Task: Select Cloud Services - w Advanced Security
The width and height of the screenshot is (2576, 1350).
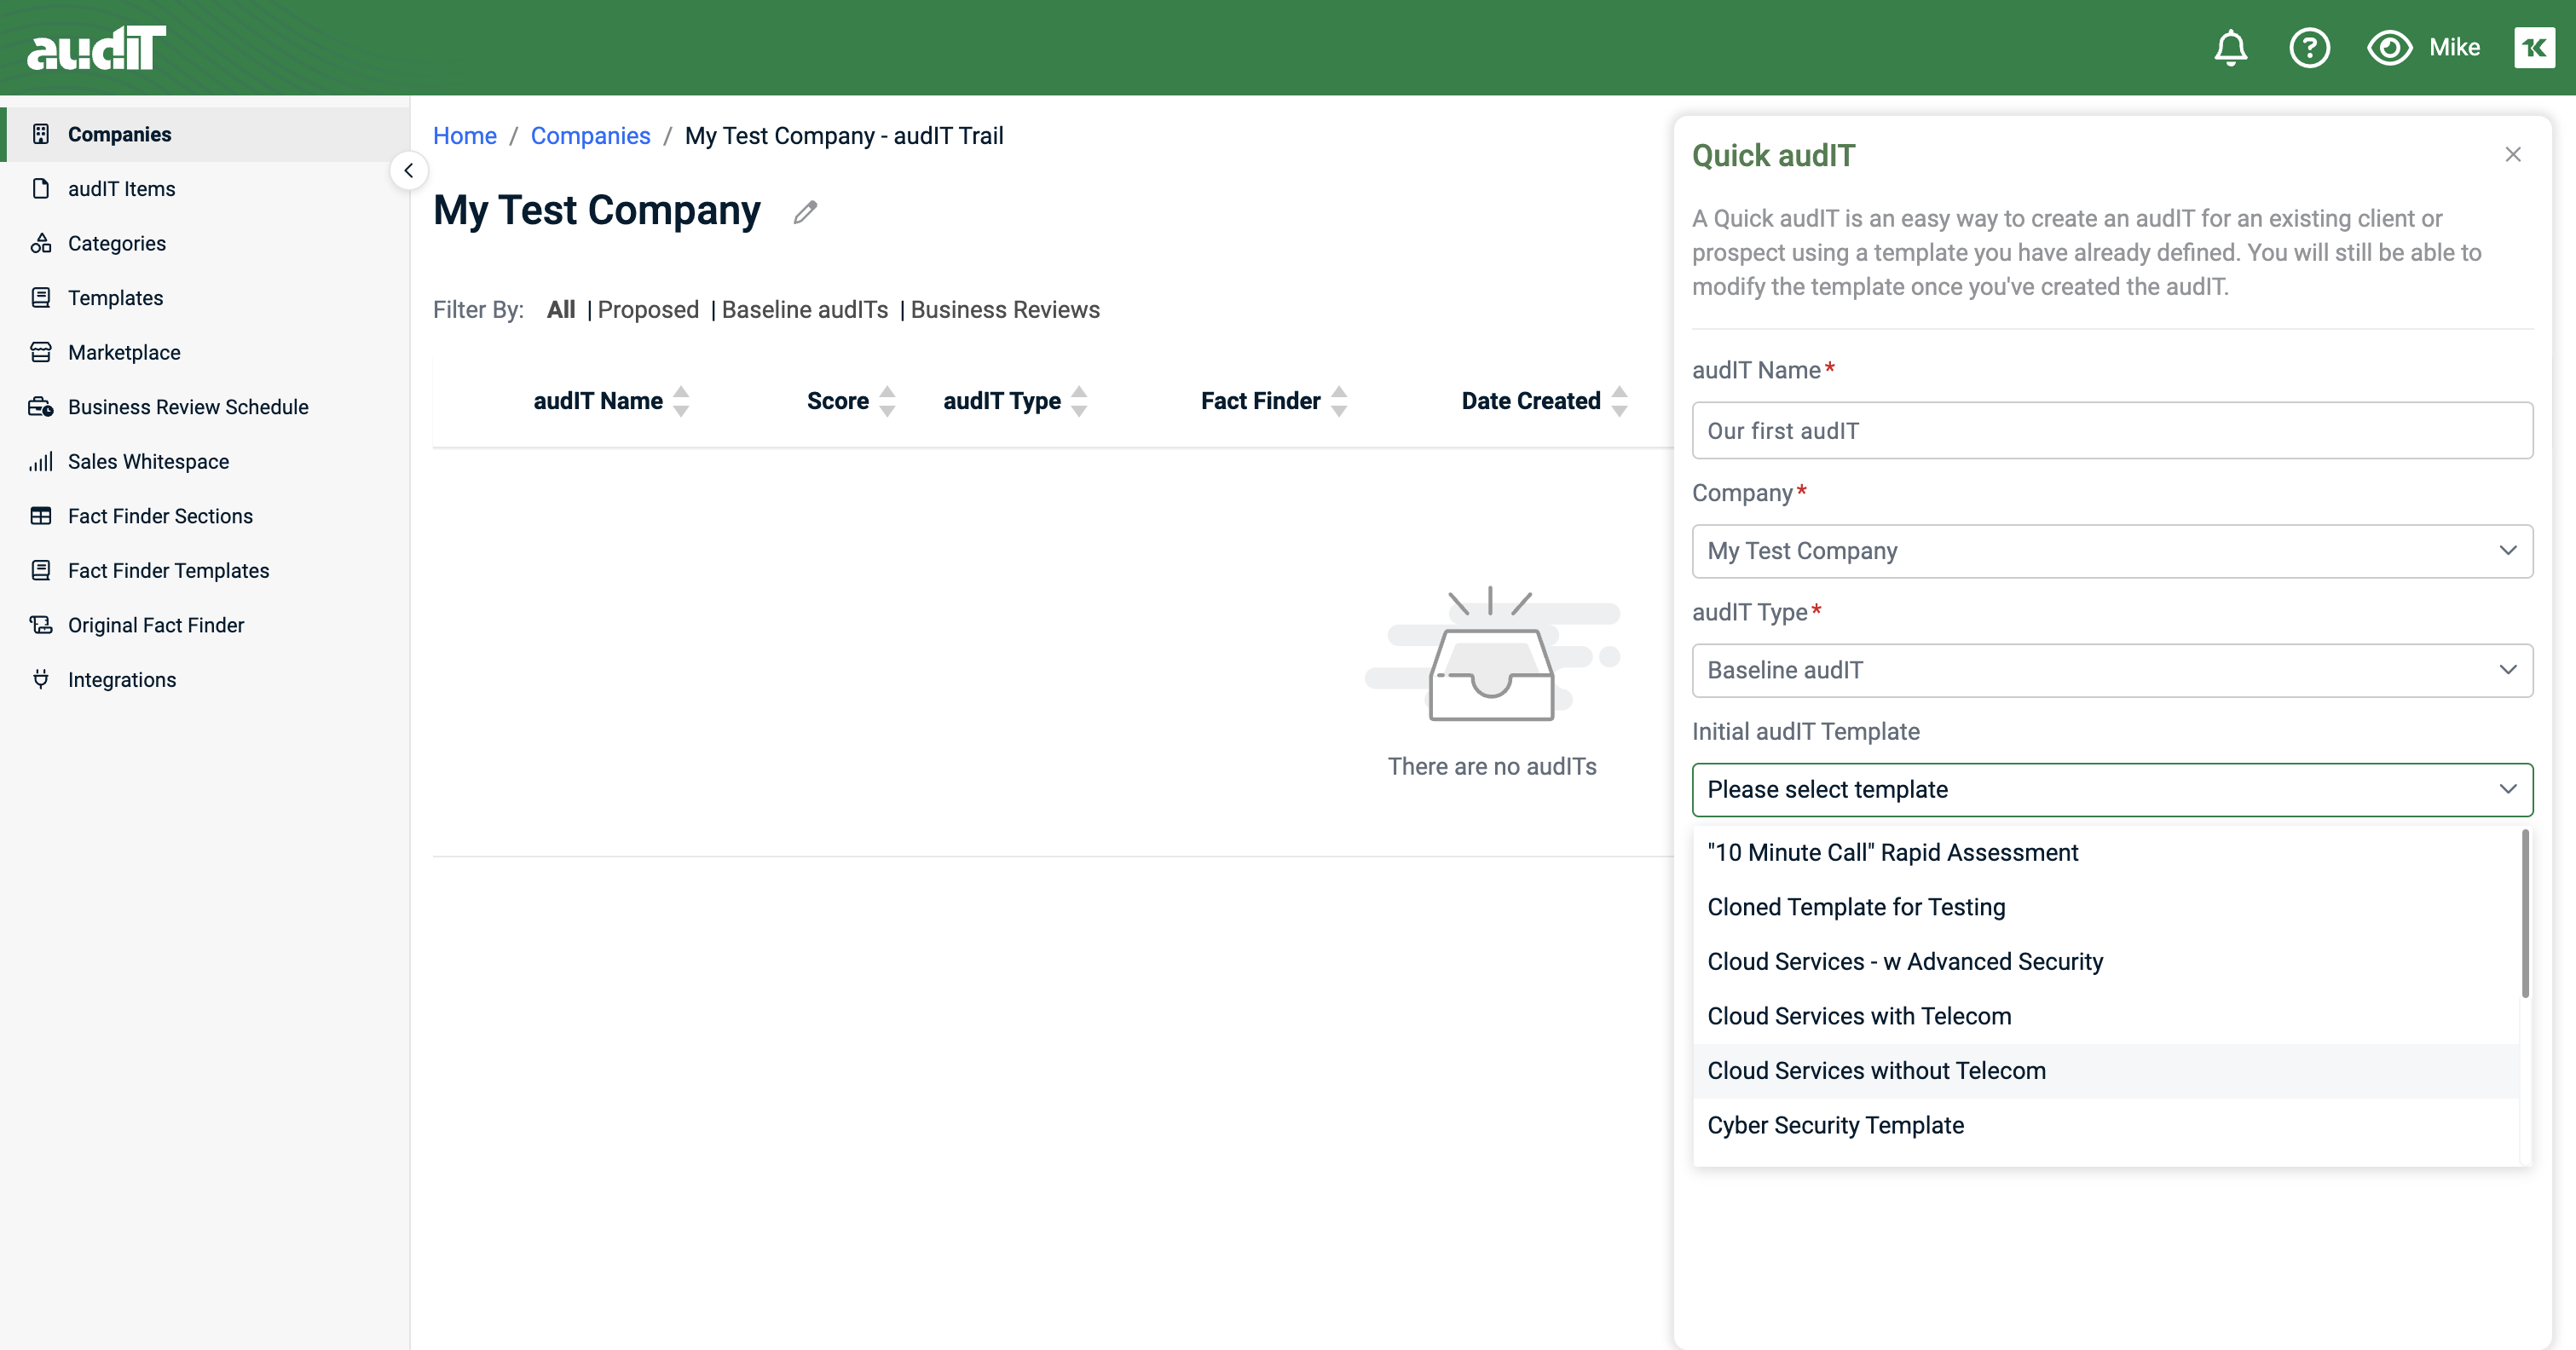Action: 2106,962
